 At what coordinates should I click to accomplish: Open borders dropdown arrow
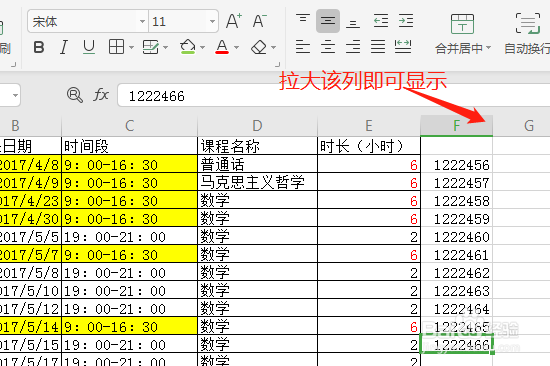click(132, 47)
